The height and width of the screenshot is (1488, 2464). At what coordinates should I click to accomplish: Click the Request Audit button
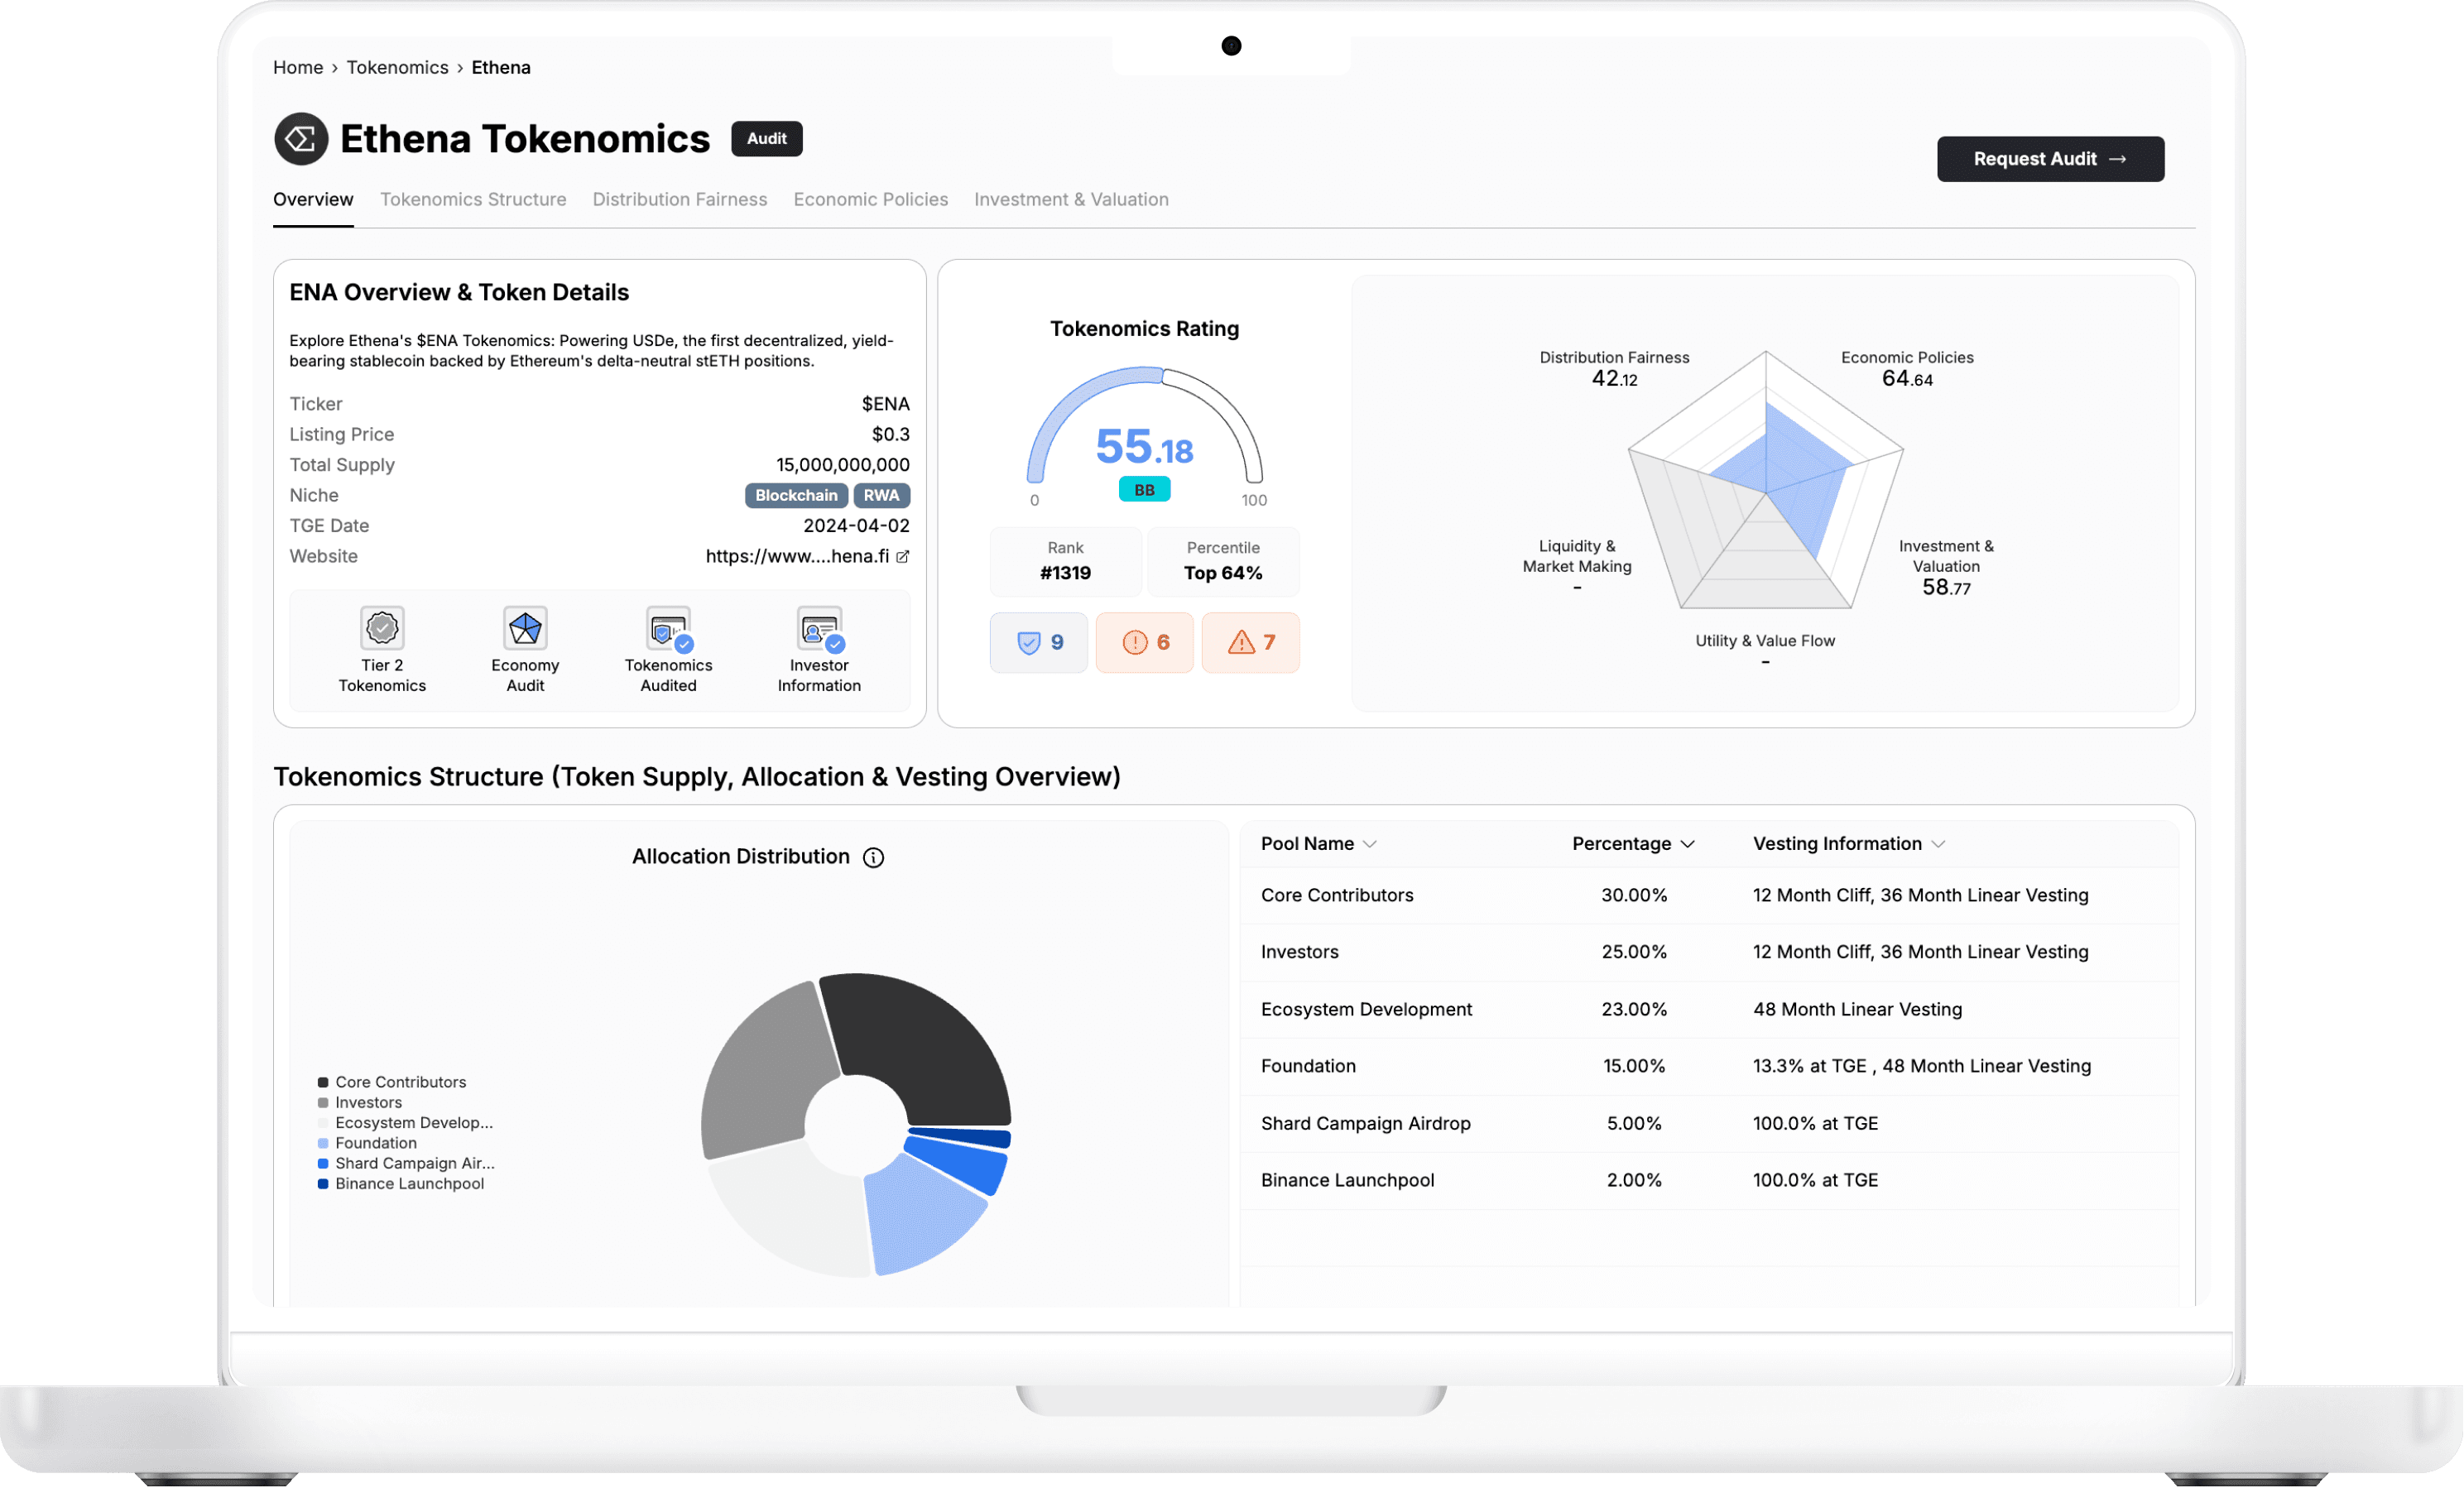point(2050,158)
